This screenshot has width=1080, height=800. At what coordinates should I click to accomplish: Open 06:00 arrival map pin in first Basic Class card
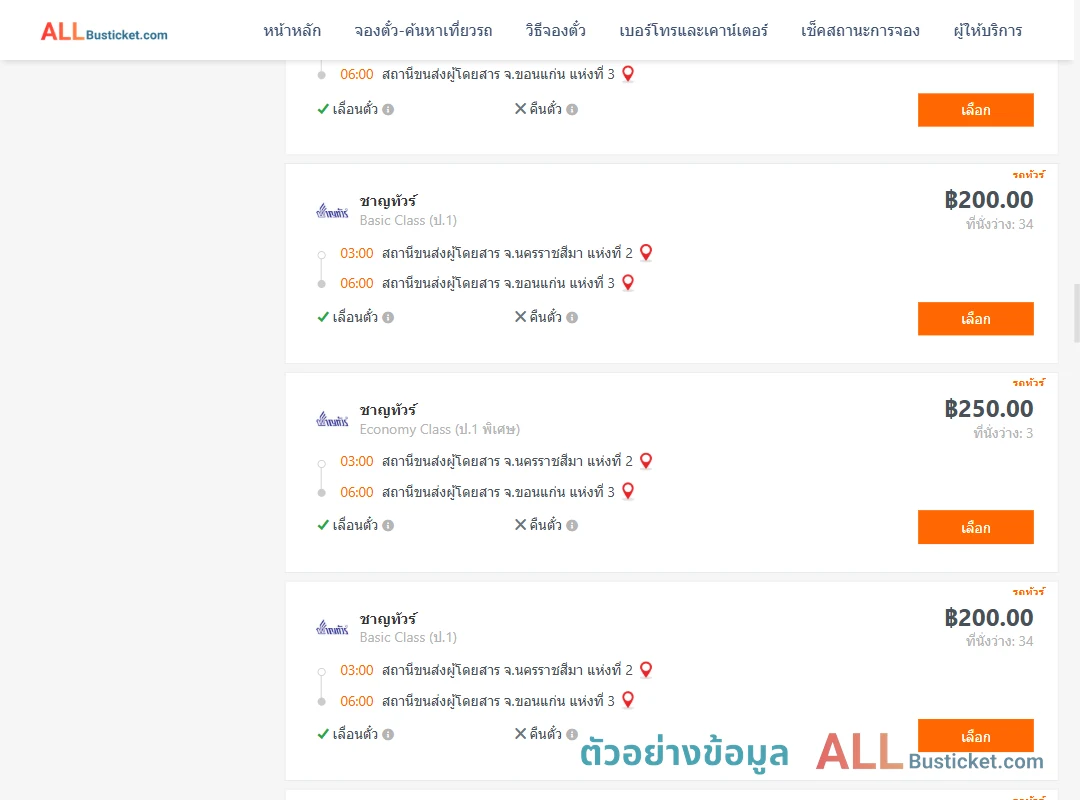click(628, 283)
